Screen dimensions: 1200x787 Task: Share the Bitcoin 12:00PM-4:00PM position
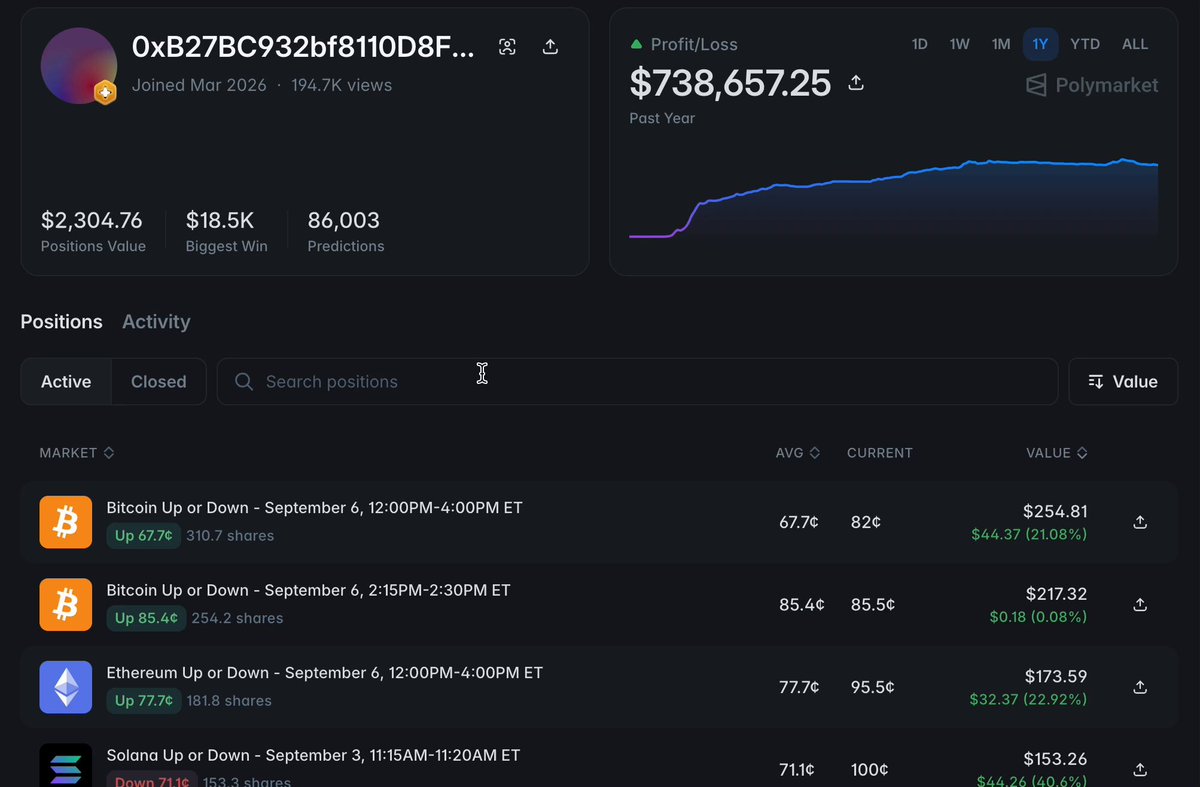[1140, 522]
